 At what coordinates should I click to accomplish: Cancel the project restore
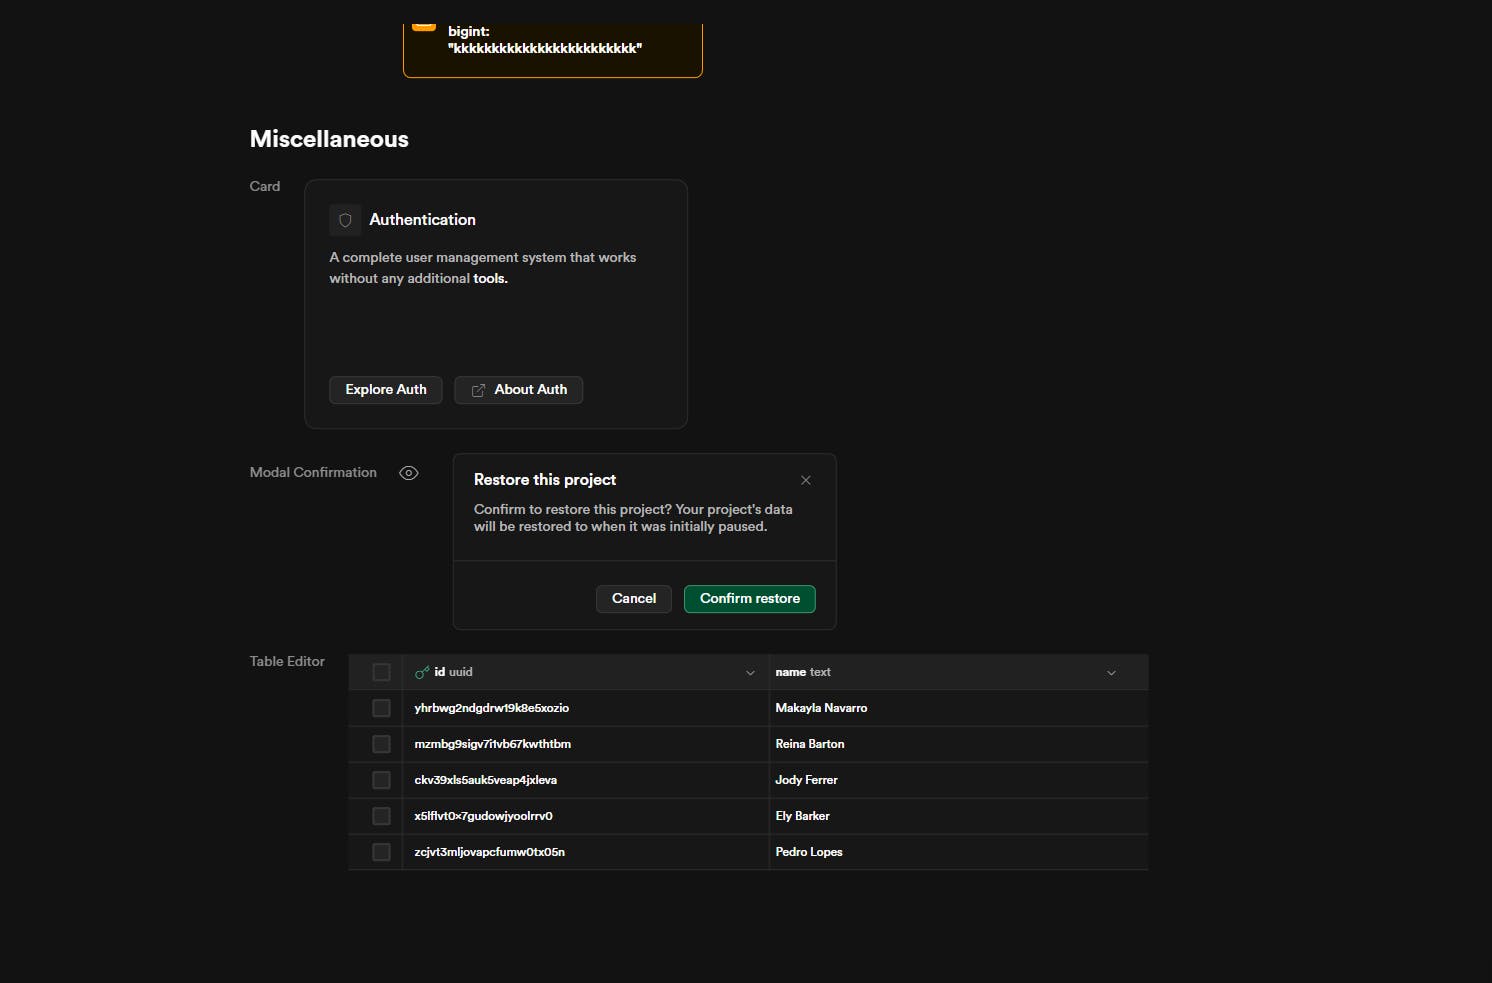point(634,599)
